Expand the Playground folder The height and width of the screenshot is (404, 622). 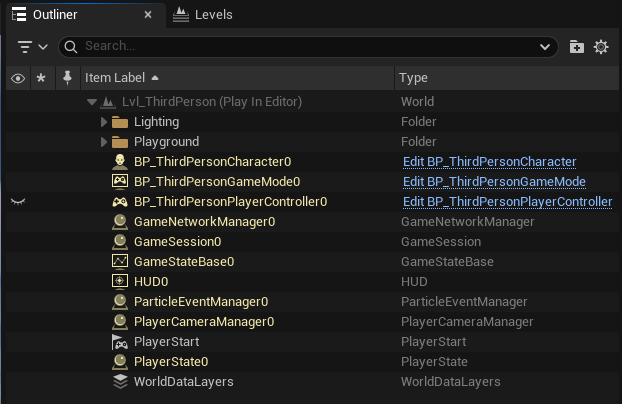pyautogui.click(x=104, y=142)
